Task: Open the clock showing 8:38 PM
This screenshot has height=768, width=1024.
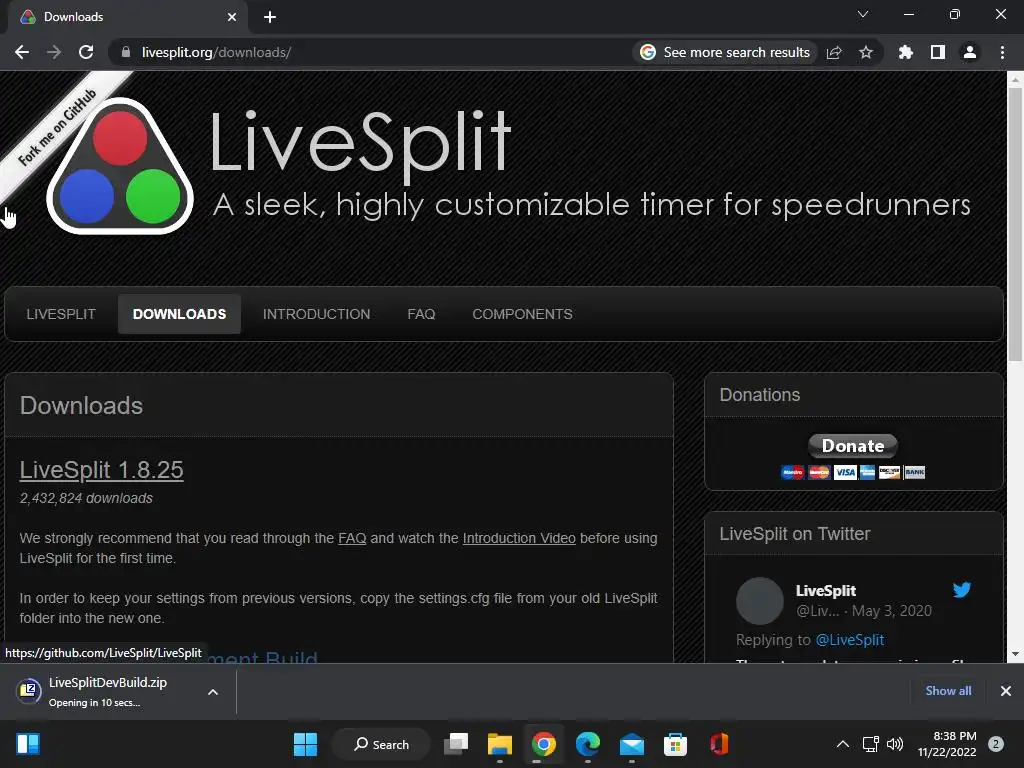Action: (947, 744)
